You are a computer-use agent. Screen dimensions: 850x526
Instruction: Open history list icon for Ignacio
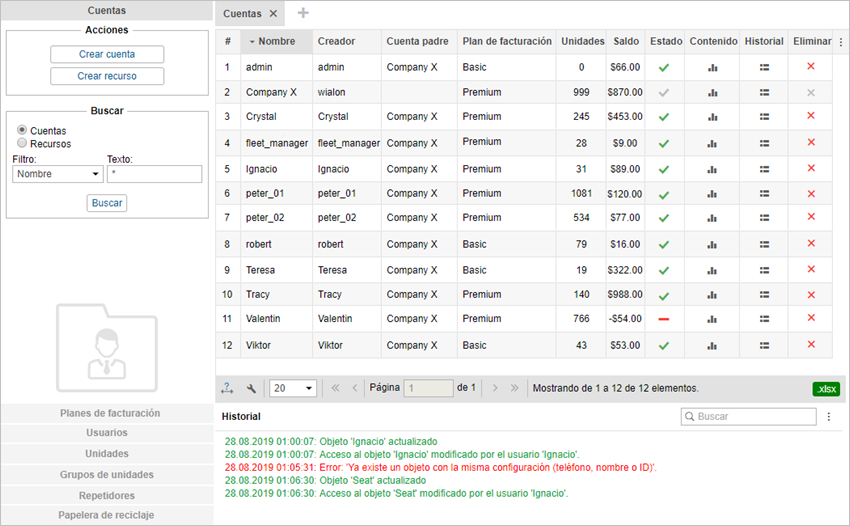tap(764, 169)
